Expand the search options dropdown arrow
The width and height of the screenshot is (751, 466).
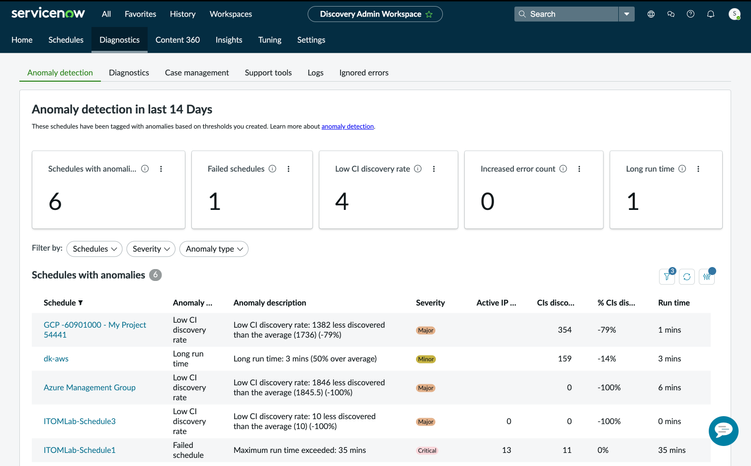click(x=626, y=14)
